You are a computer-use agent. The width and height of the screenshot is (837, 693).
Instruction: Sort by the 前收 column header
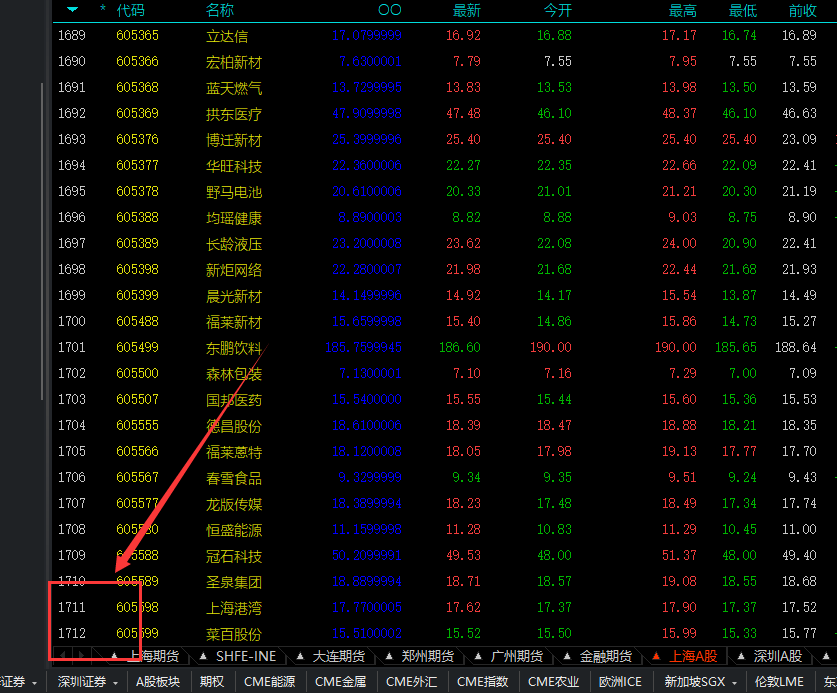point(803,10)
